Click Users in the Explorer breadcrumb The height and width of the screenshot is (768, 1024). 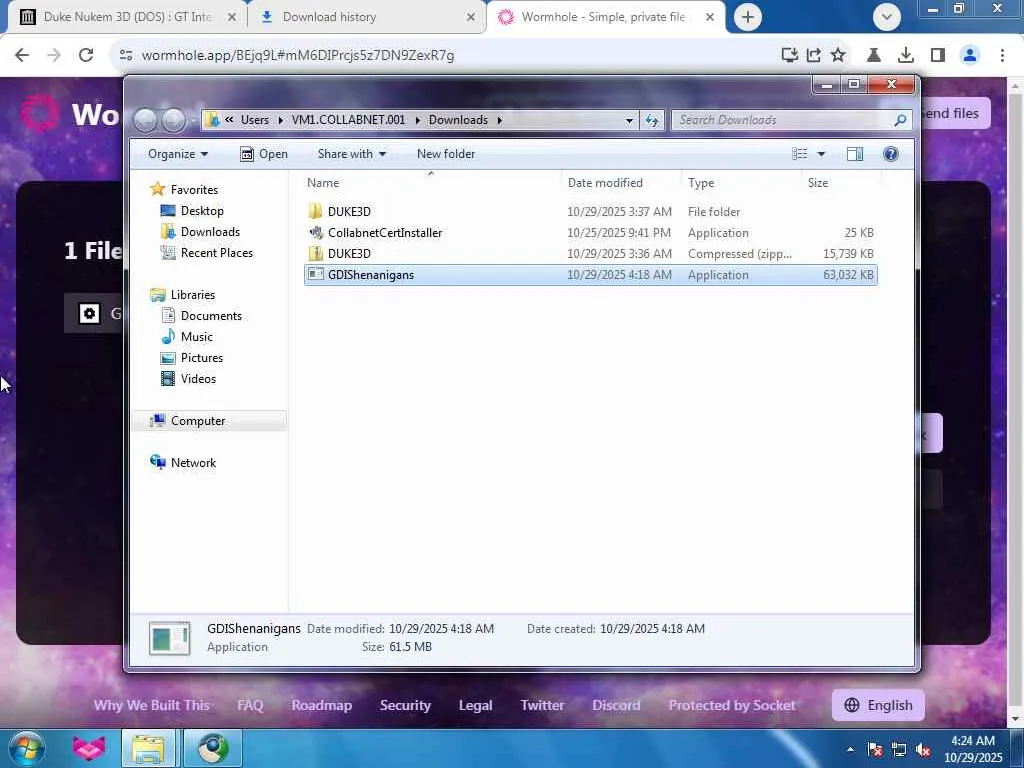pos(255,120)
